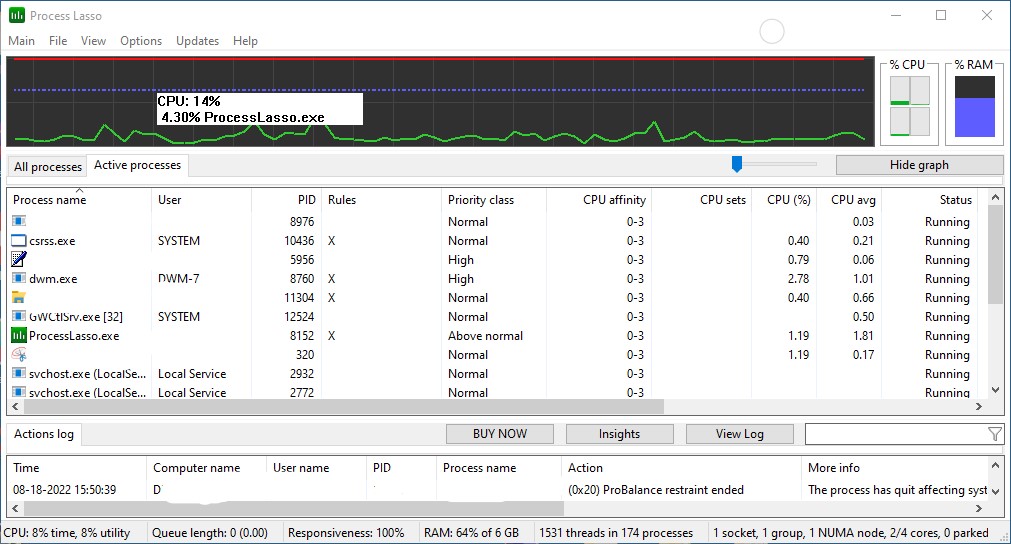The width and height of the screenshot is (1011, 544).
Task: Select the dwm.exe process icon
Action: 19,278
